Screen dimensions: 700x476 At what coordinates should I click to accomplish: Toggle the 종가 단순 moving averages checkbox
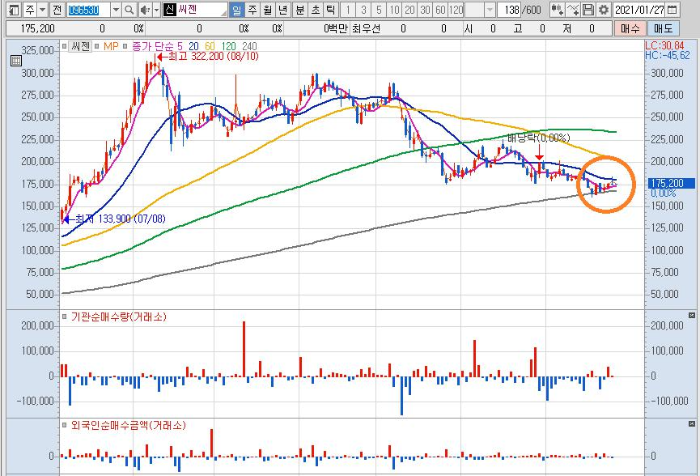[x=125, y=46]
